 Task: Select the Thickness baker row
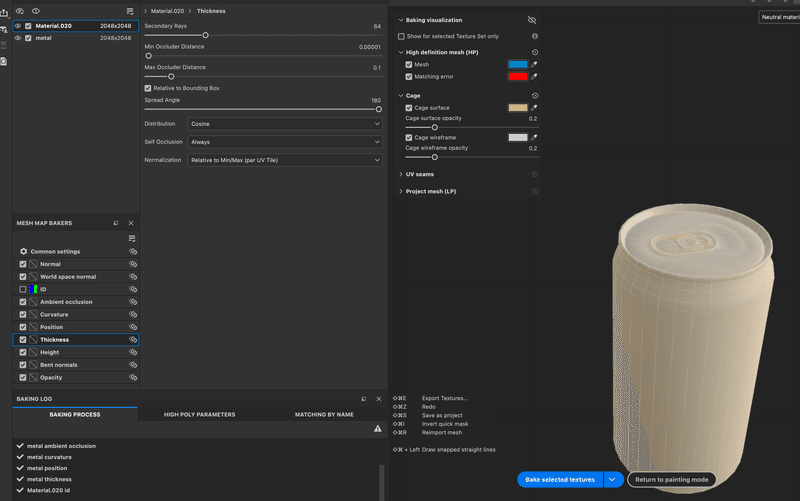76,340
